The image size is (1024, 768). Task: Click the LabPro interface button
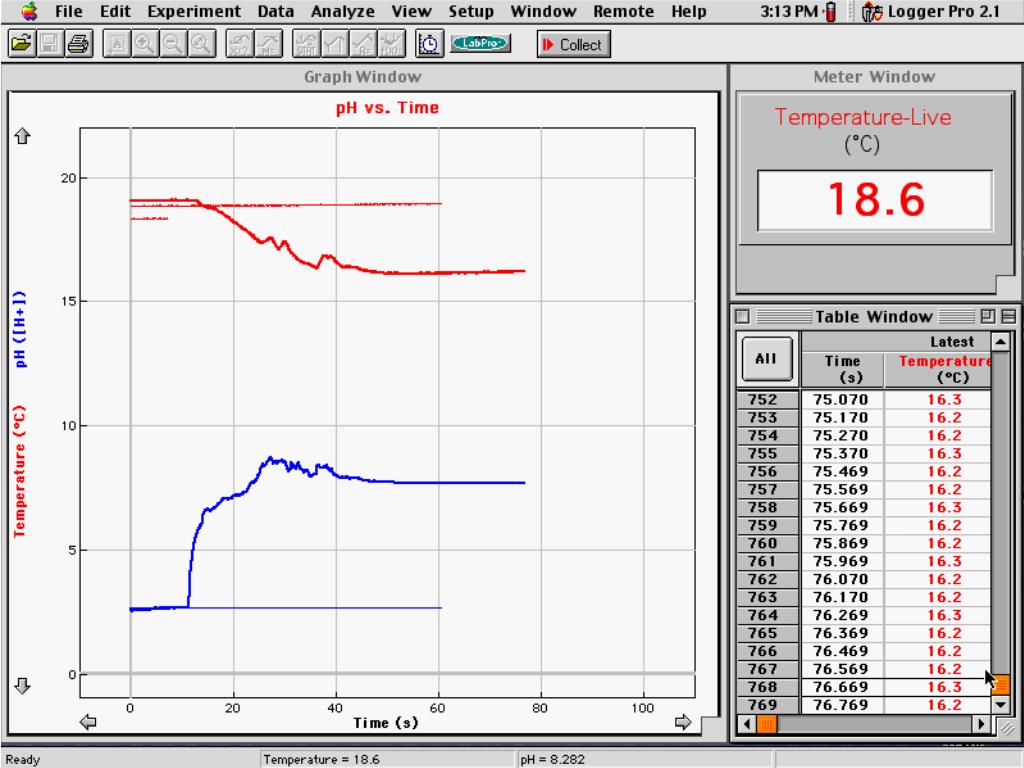481,43
